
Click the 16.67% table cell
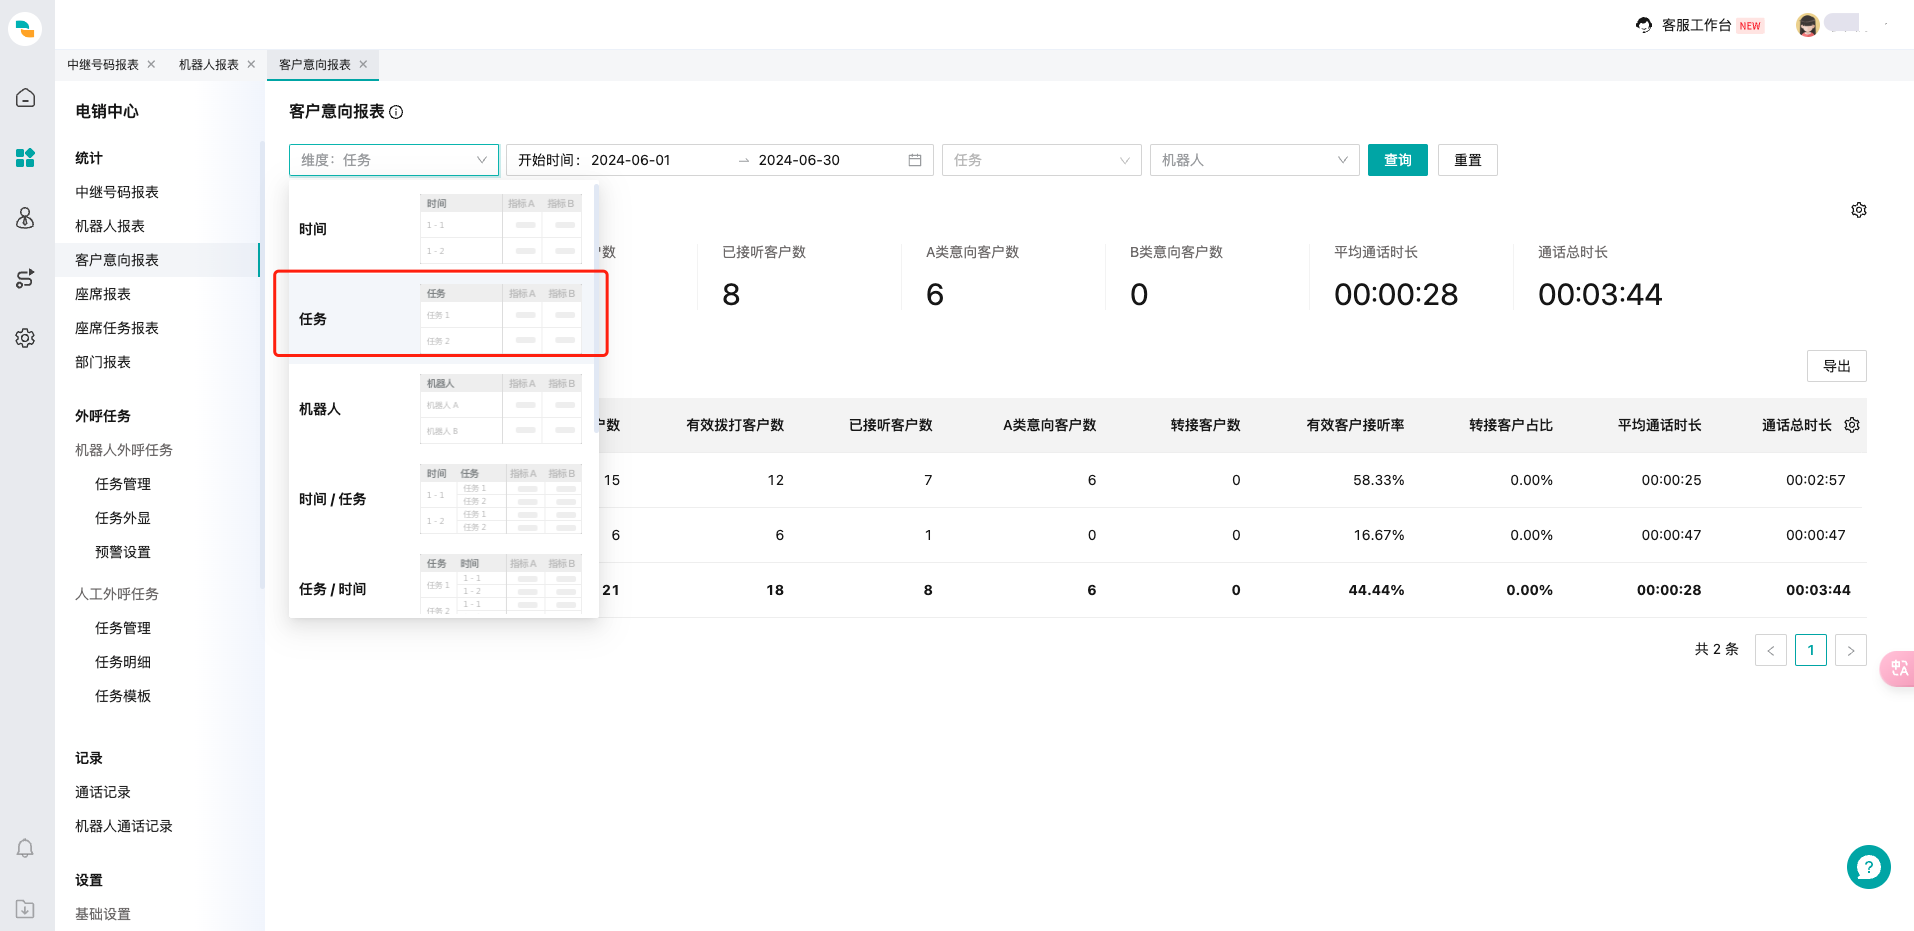click(x=1378, y=535)
